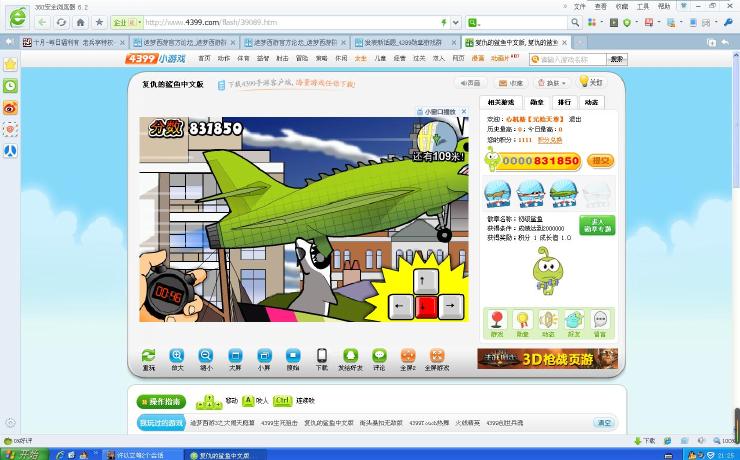Open the 换肤 skin dropdown
Viewport: 740px width, 460px height.
(x=552, y=83)
